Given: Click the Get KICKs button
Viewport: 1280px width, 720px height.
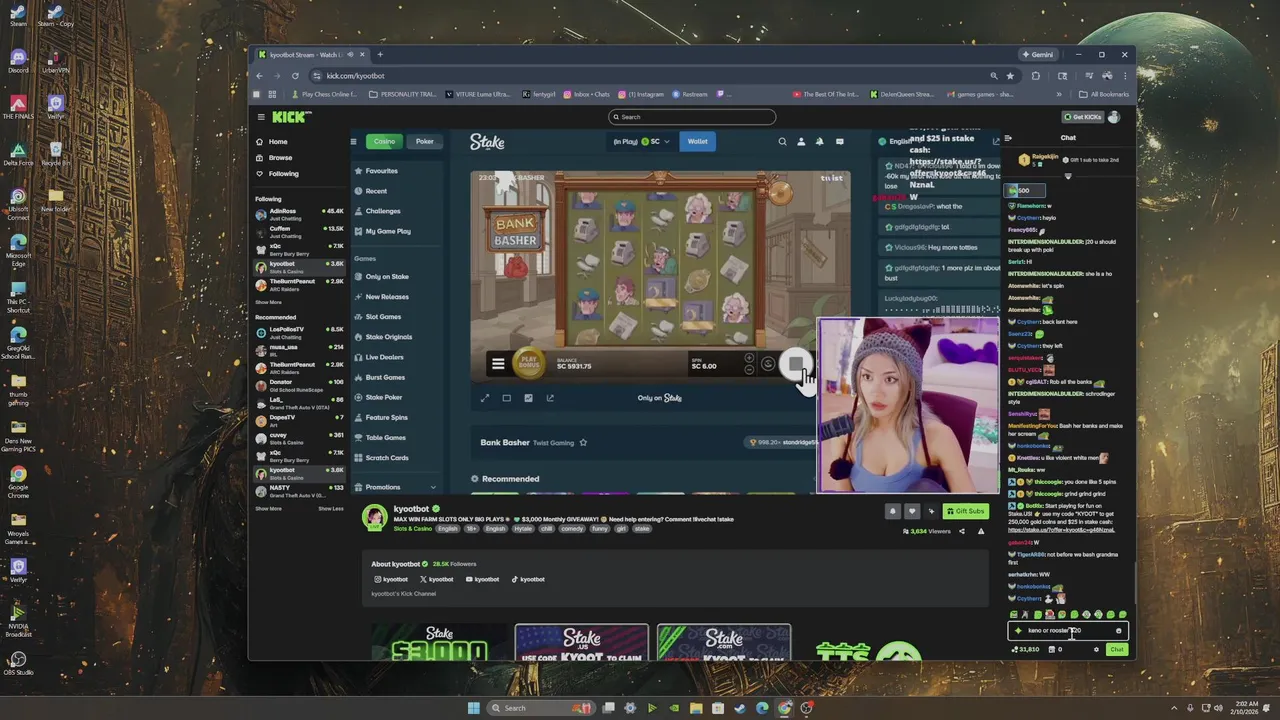Looking at the screenshot, I should (1082, 117).
